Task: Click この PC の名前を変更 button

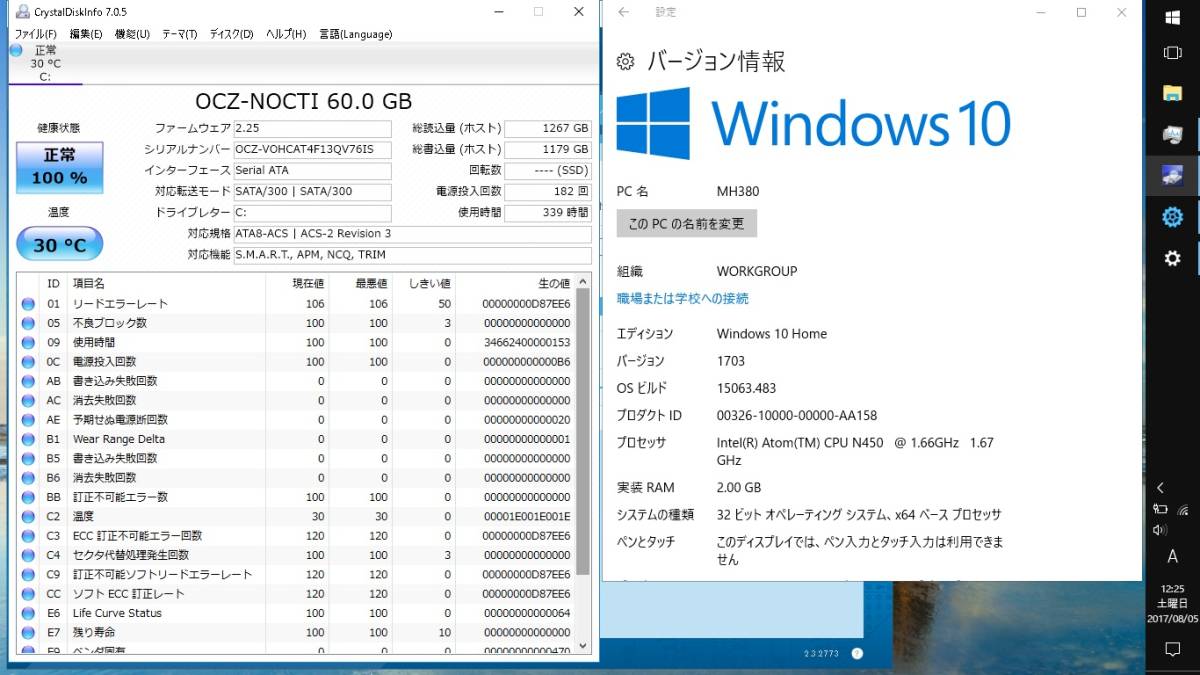Action: 687,223
